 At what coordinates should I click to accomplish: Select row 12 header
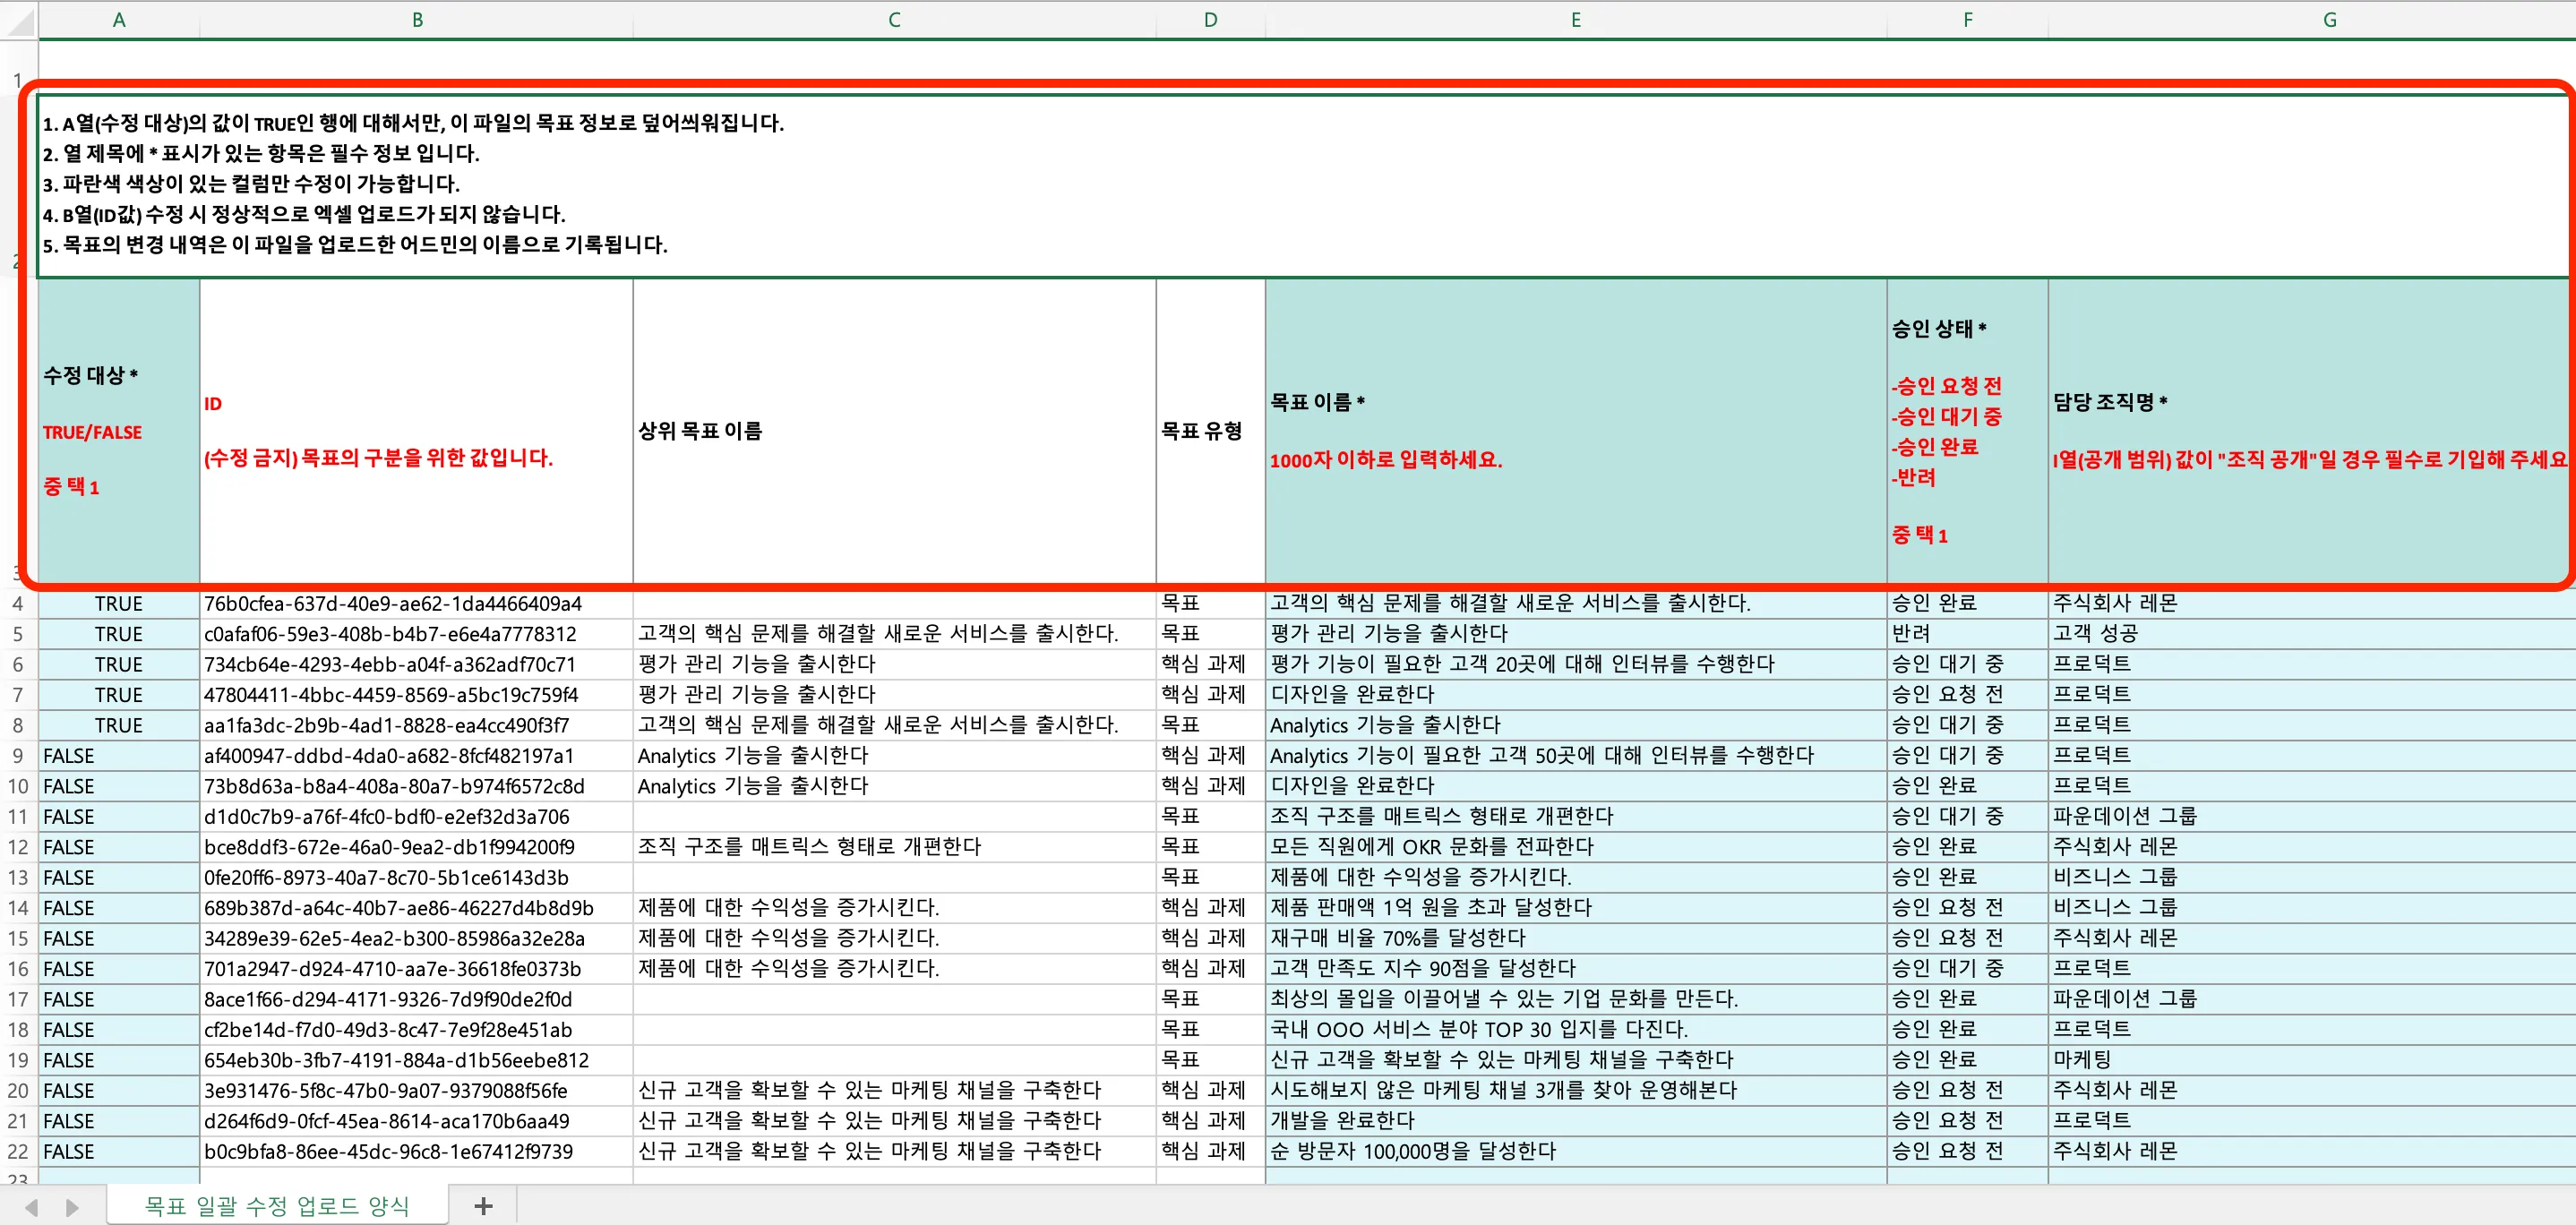coord(18,847)
